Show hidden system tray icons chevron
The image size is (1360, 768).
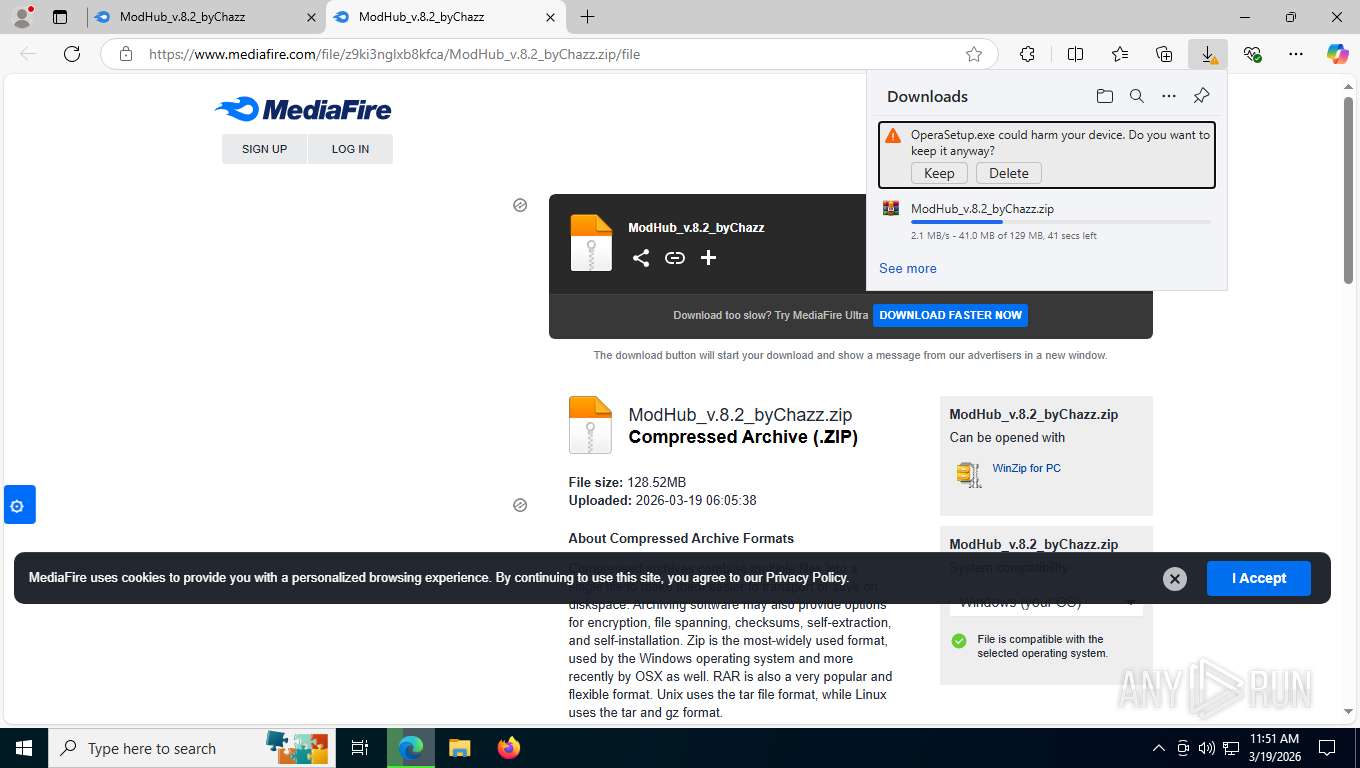(1159, 748)
